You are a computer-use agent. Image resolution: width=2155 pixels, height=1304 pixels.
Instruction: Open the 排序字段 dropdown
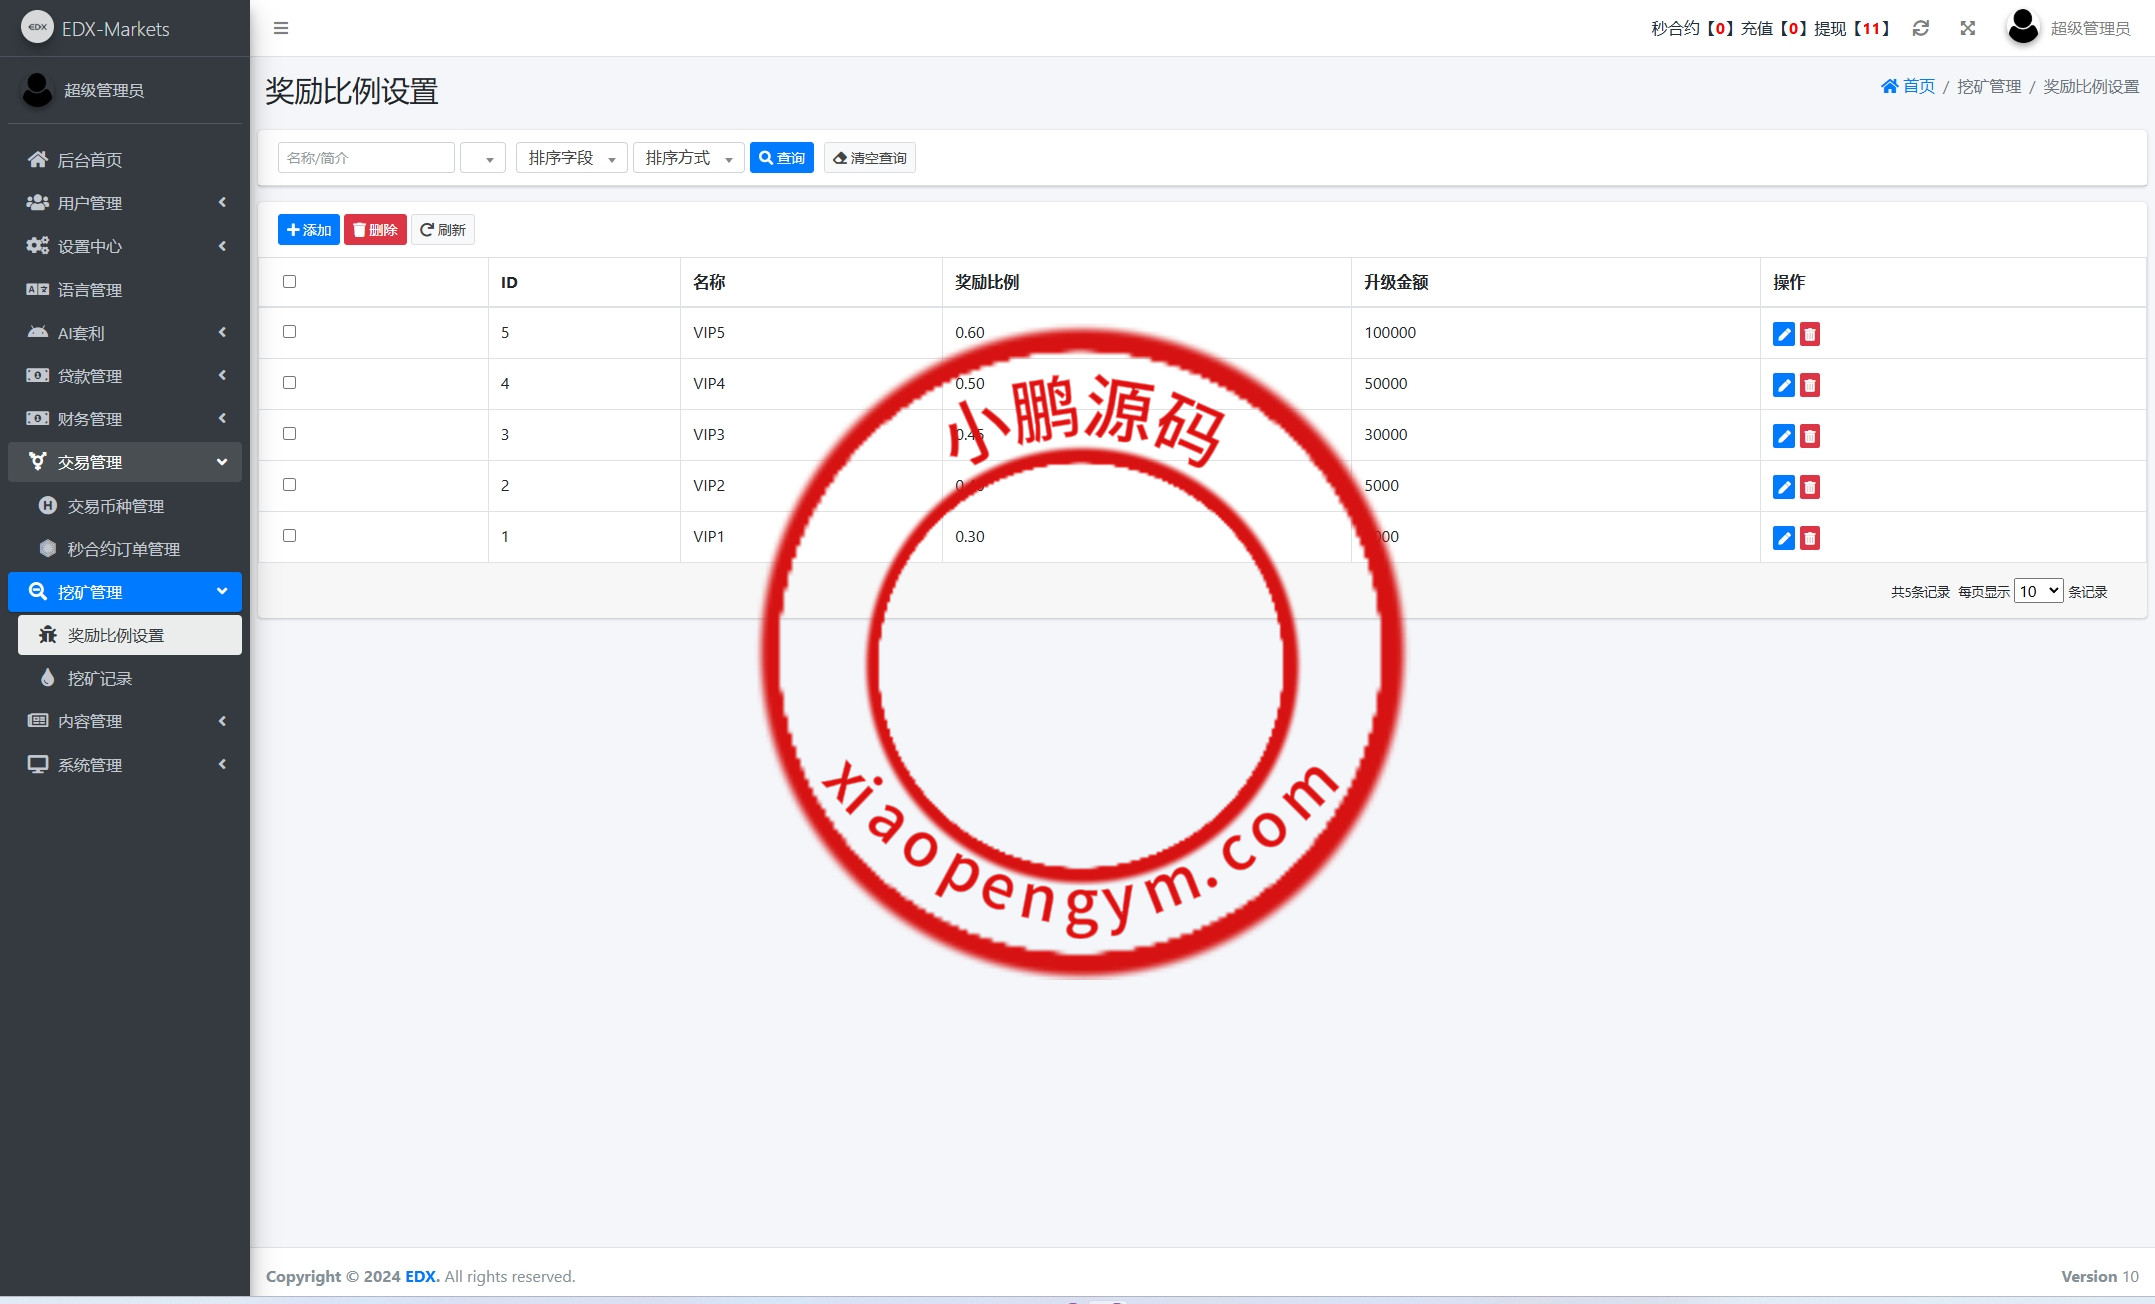571,158
